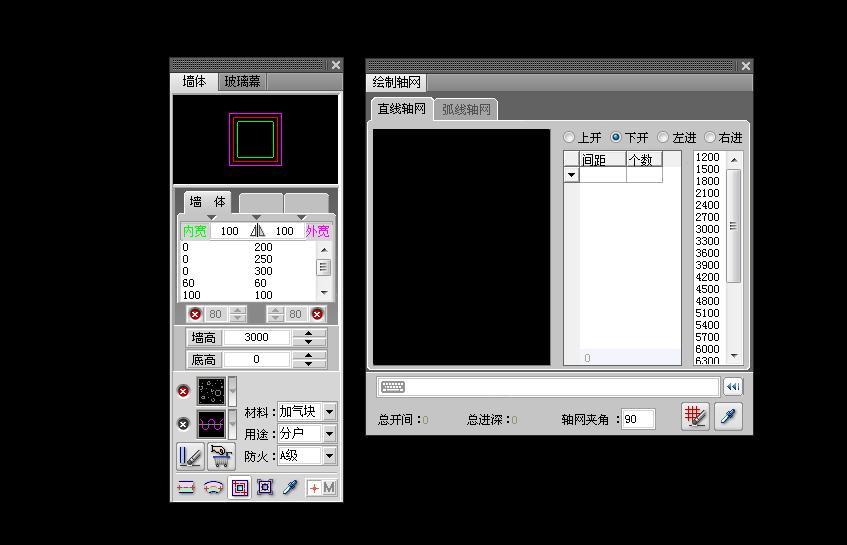Expand the dropdown arrow in spacing table row
The width and height of the screenshot is (847, 545).
click(x=572, y=175)
